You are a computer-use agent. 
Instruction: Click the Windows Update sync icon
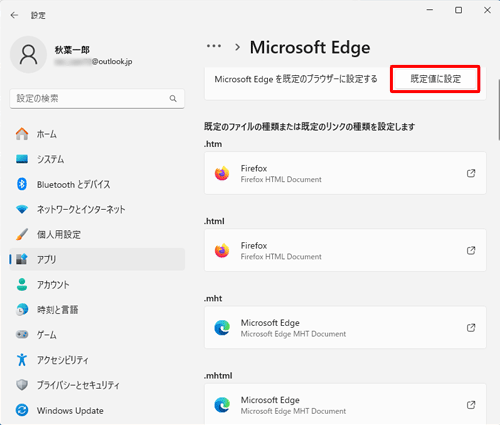22,410
